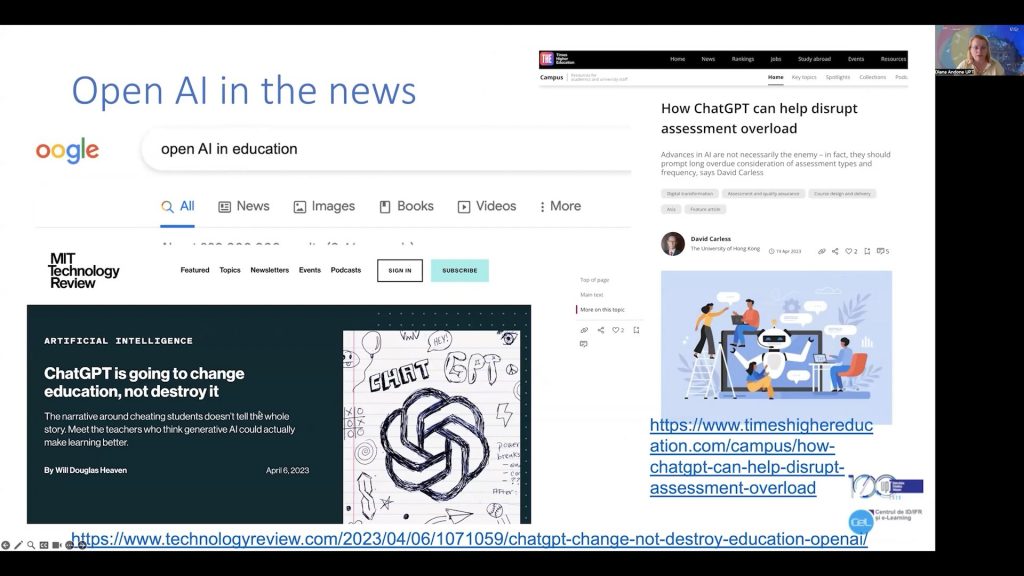This screenshot has height=576, width=1024.
Task: Open Resources in THE navigation bar
Action: pyautogui.click(x=893, y=59)
